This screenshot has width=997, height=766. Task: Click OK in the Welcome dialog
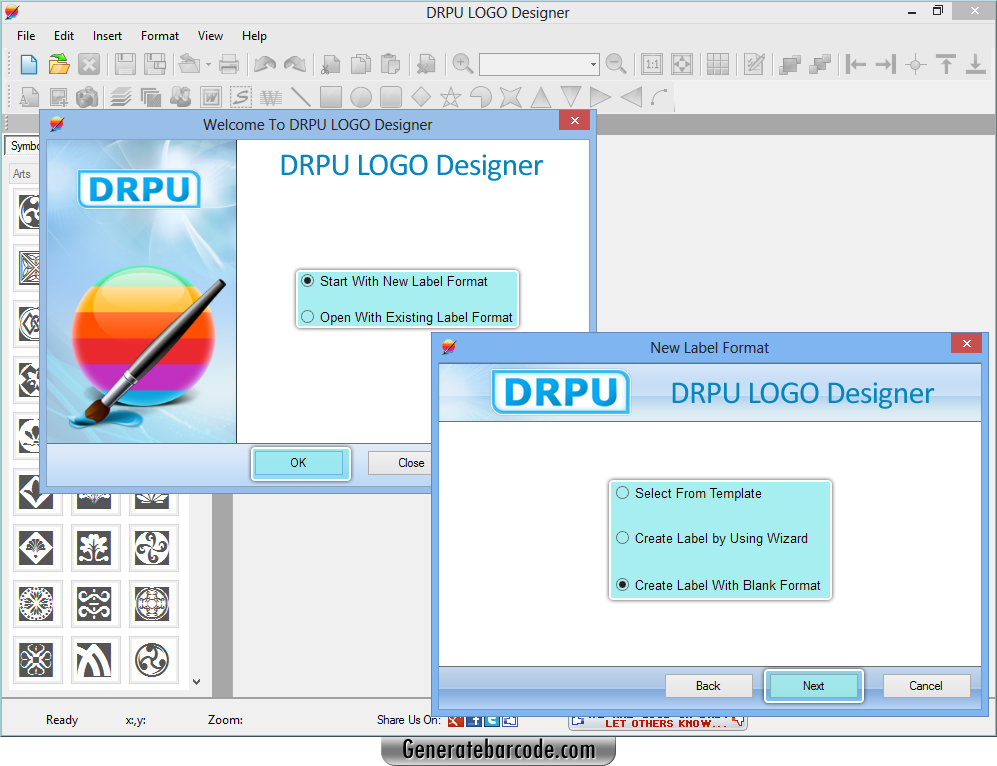coord(300,463)
